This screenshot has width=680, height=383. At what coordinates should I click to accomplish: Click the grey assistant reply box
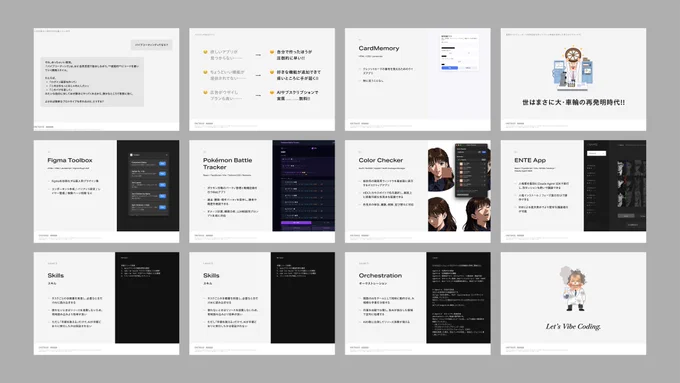(x=92, y=82)
